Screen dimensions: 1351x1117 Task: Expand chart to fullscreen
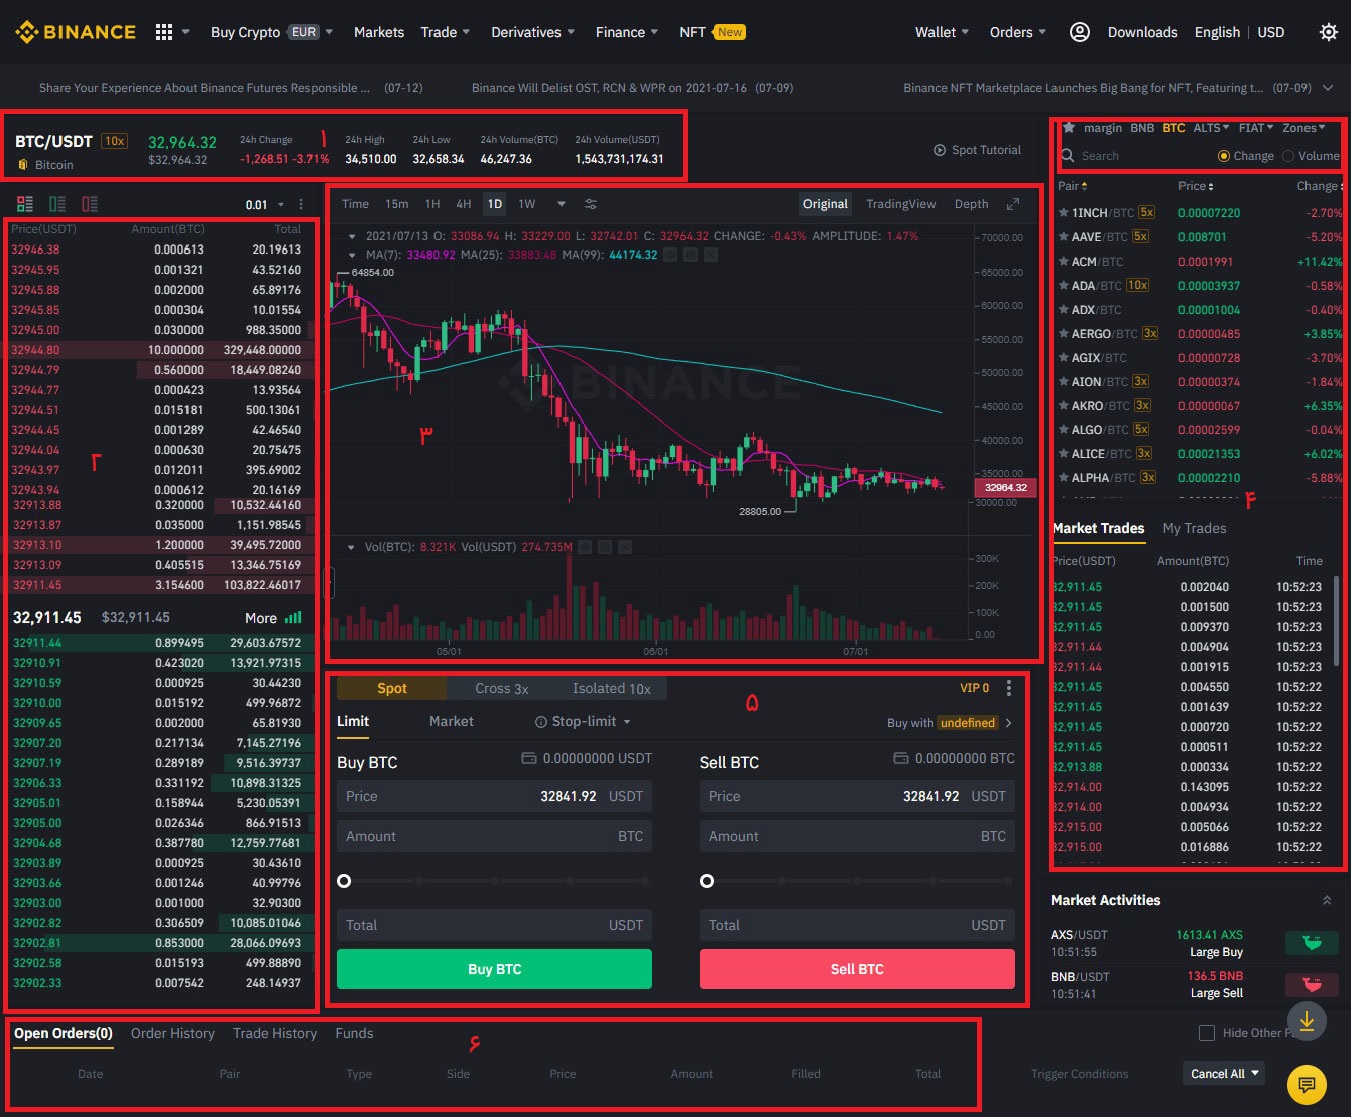tap(1013, 204)
